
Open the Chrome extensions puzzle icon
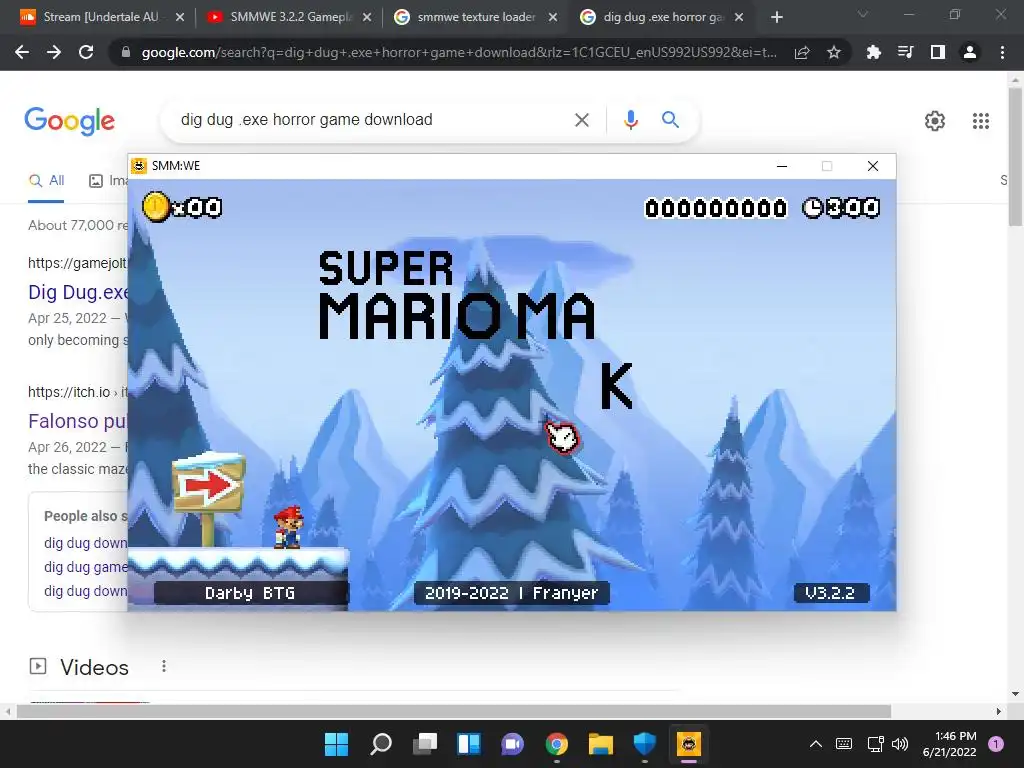click(x=873, y=52)
